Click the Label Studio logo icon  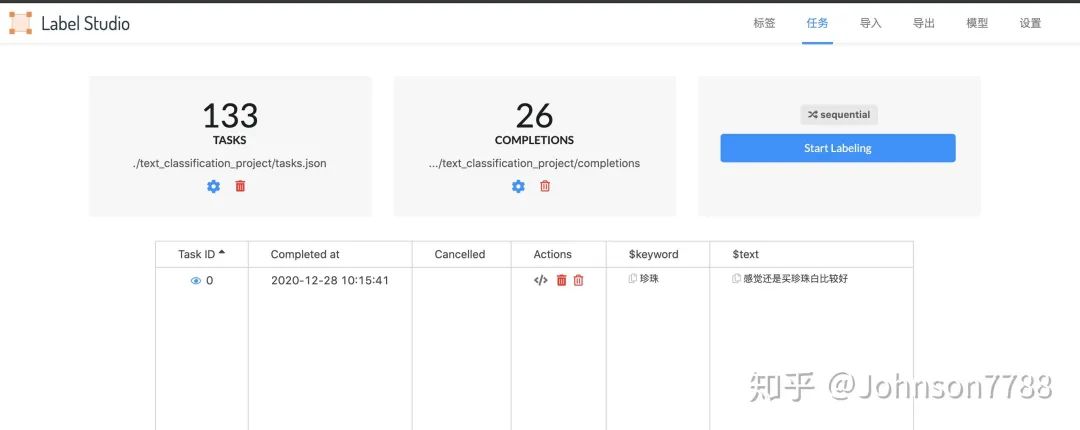20,23
